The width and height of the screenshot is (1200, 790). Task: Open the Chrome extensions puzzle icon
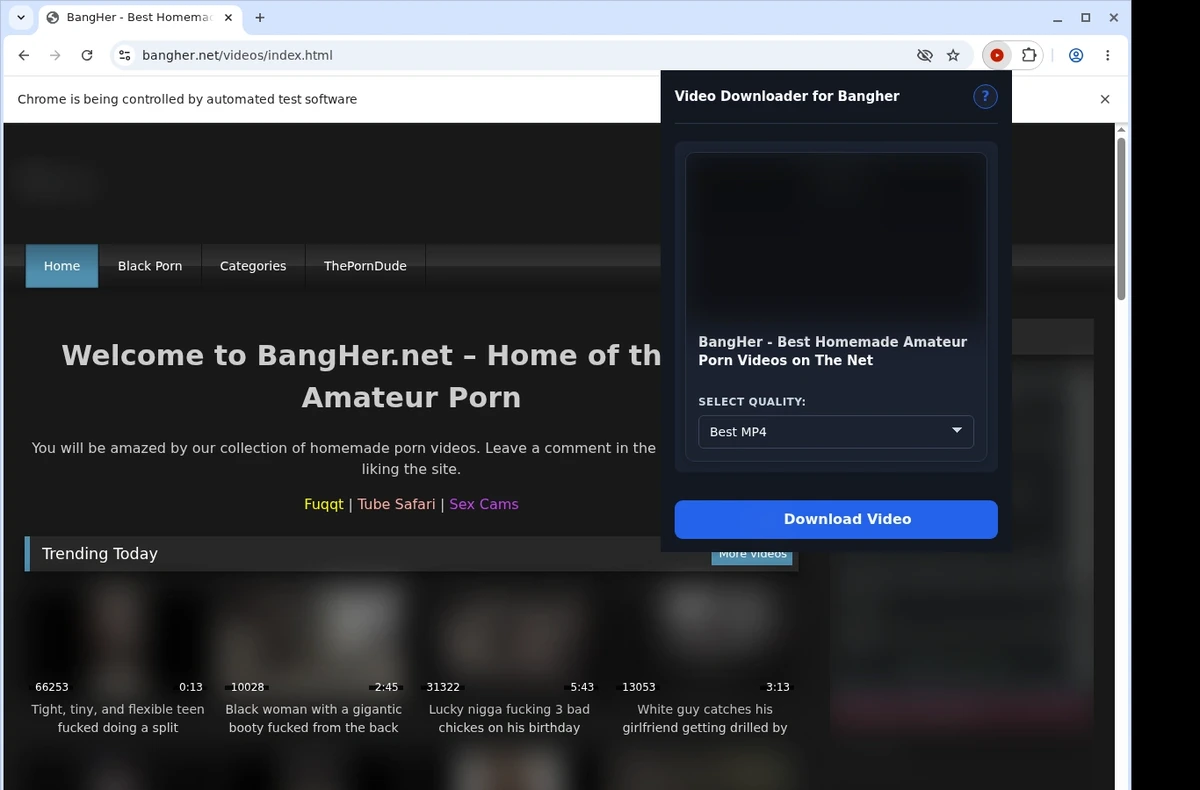click(1028, 55)
